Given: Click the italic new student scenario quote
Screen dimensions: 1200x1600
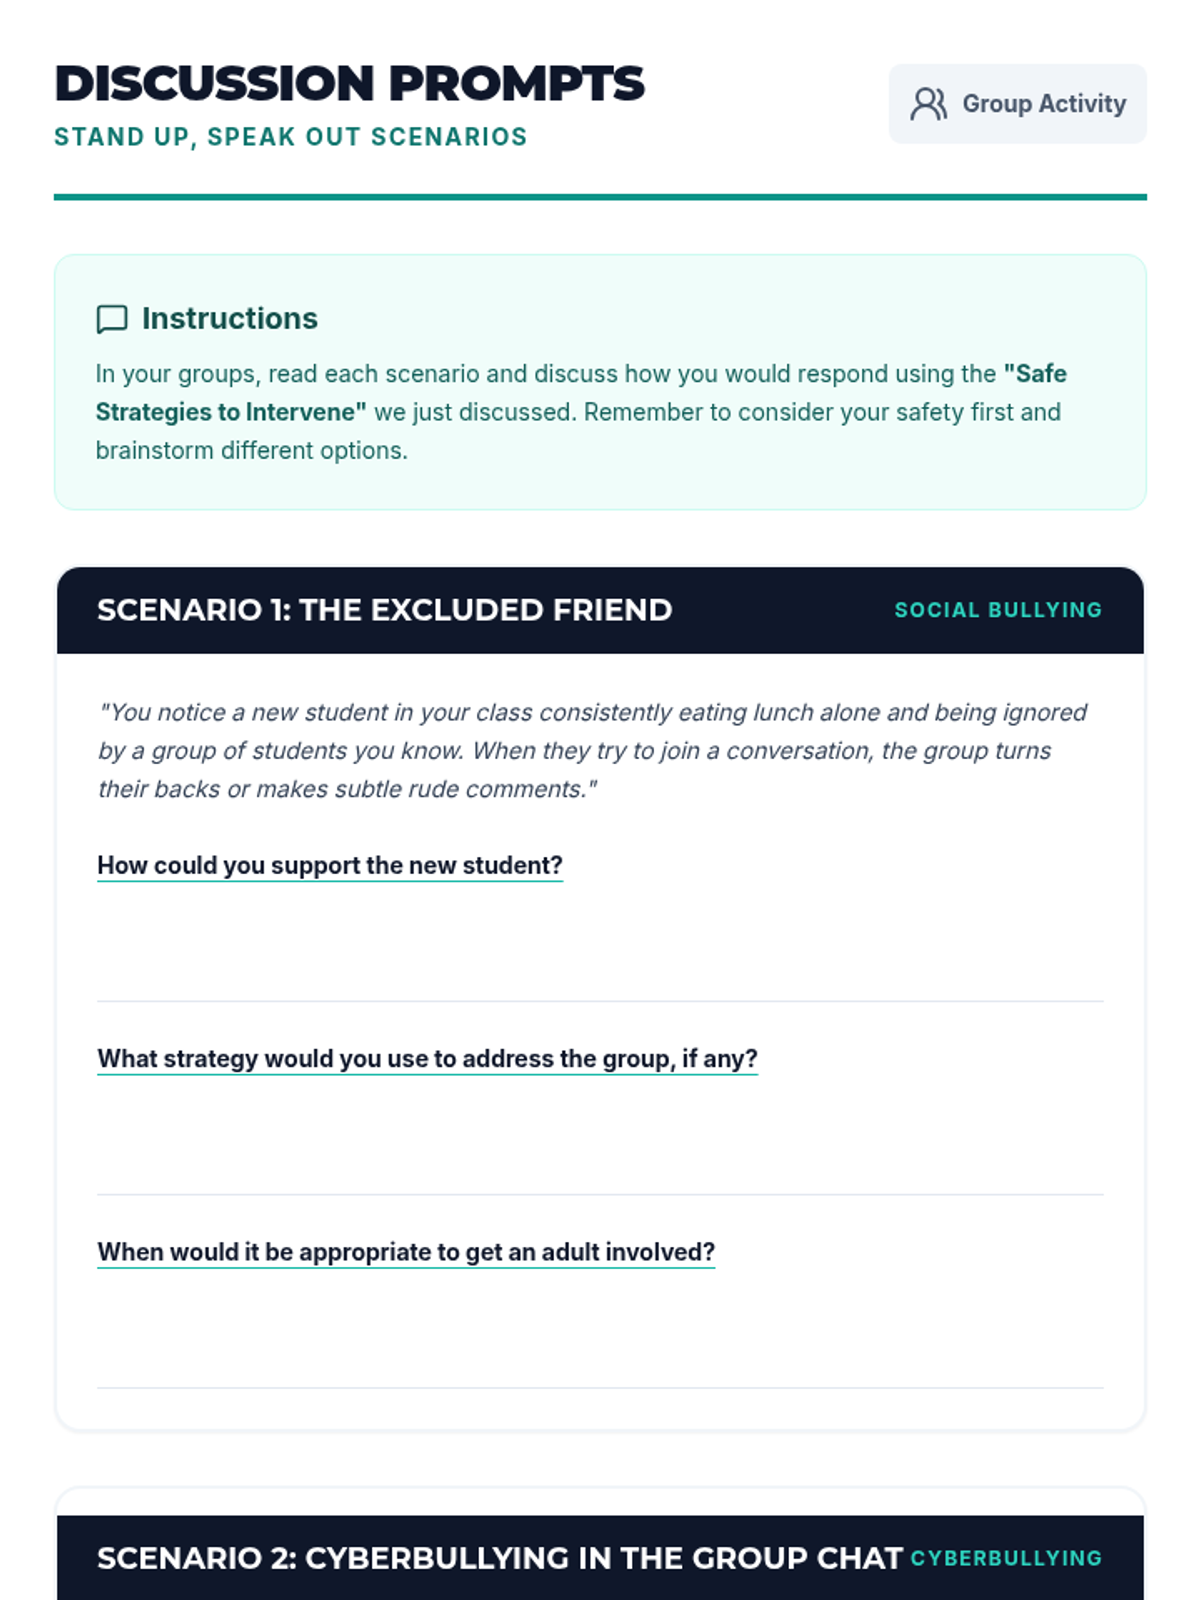Looking at the screenshot, I should point(592,750).
